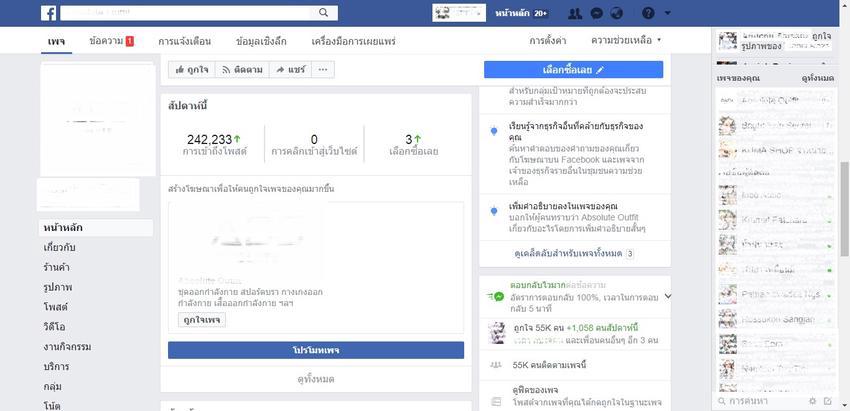Open the เครื่องมือการเผยแพร่ tab

[353, 41]
